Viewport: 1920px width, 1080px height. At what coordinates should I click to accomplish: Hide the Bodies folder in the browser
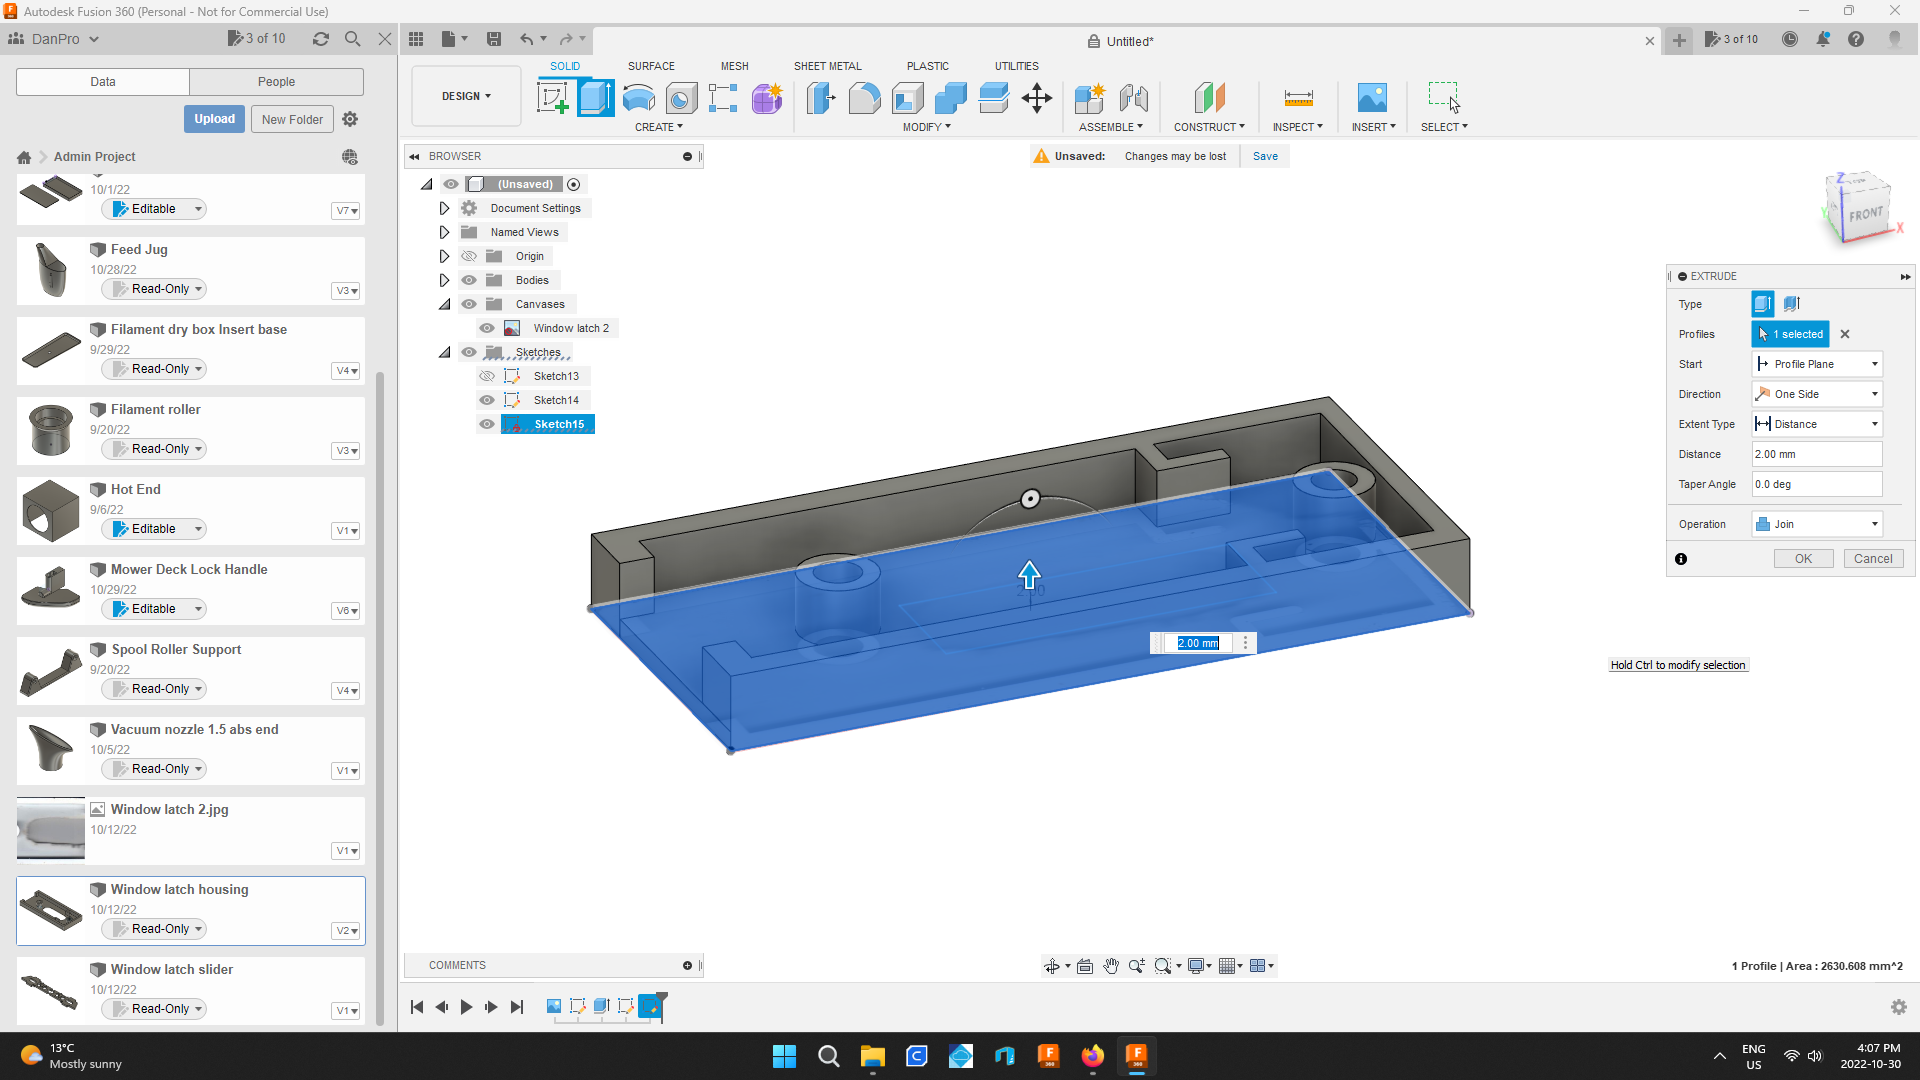pyautogui.click(x=468, y=280)
